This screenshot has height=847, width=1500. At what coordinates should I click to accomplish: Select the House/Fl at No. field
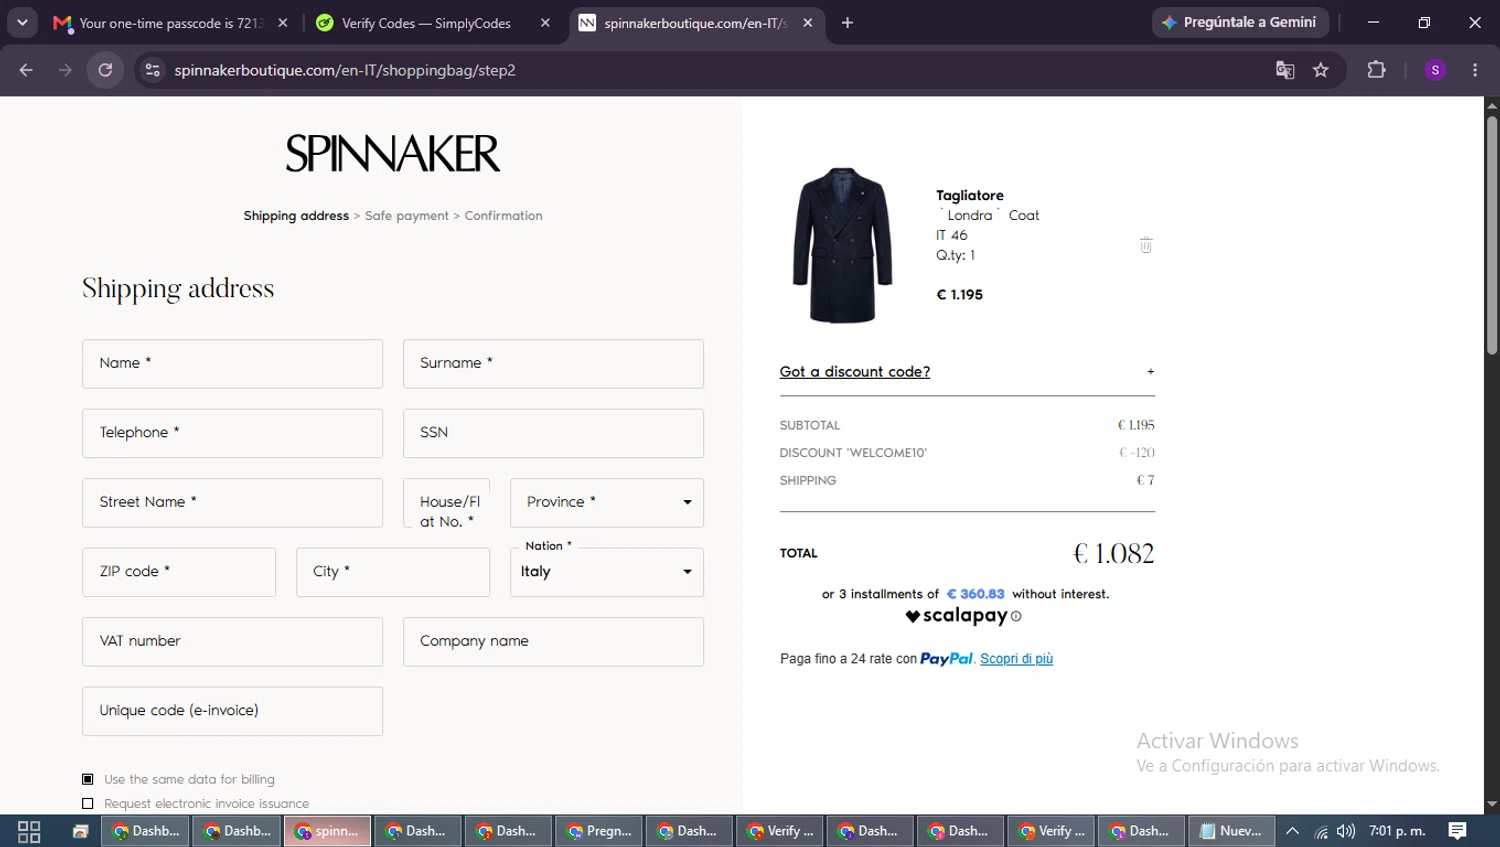tap(446, 503)
